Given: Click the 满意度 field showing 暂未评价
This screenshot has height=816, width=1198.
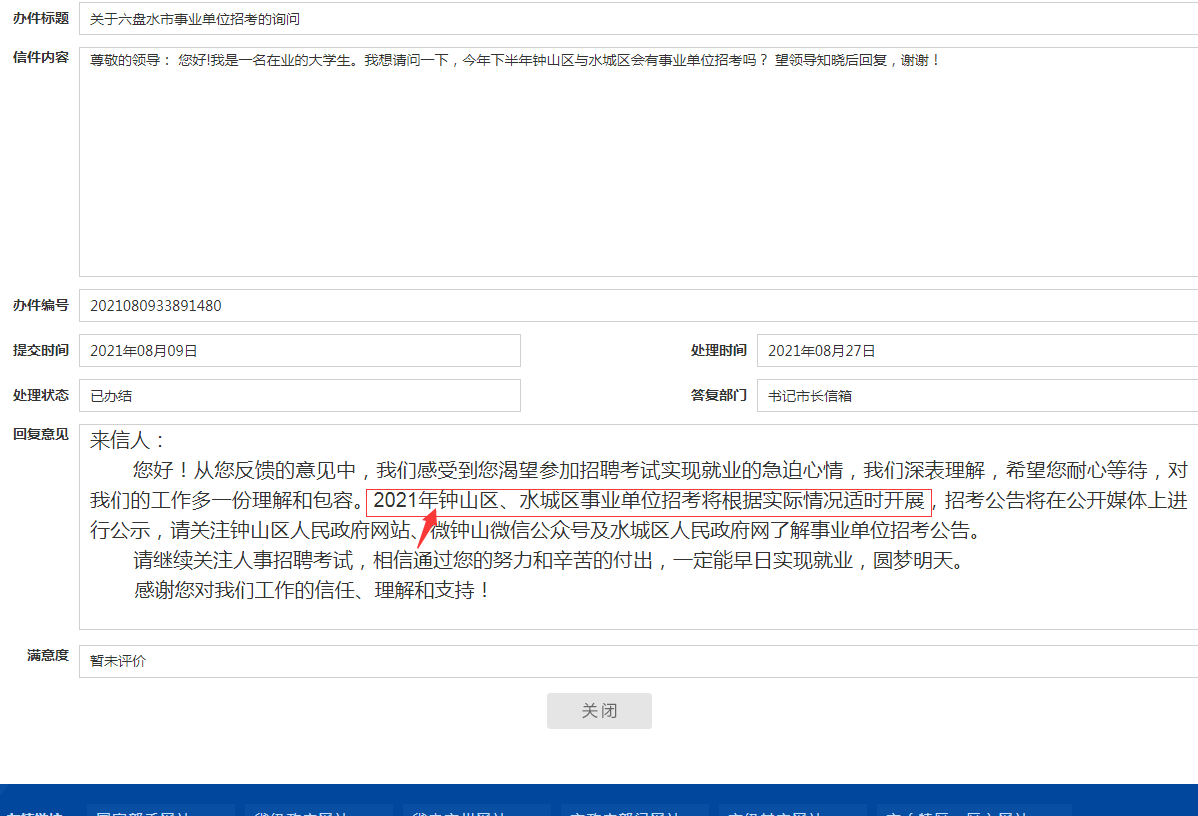Looking at the screenshot, I should point(638,661).
